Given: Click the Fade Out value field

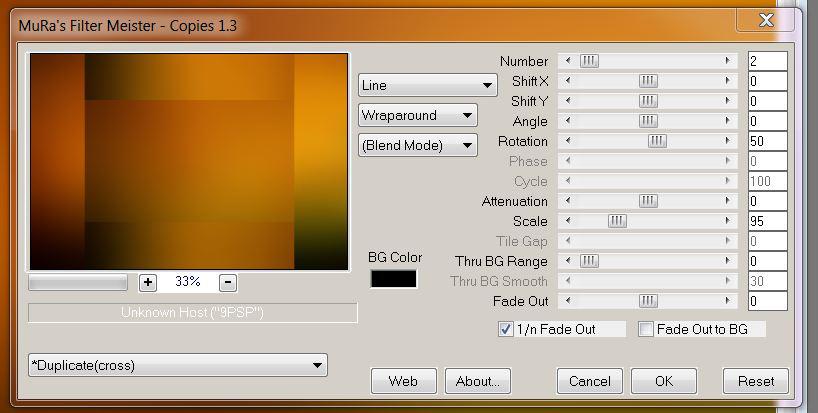Looking at the screenshot, I should 767,301.
